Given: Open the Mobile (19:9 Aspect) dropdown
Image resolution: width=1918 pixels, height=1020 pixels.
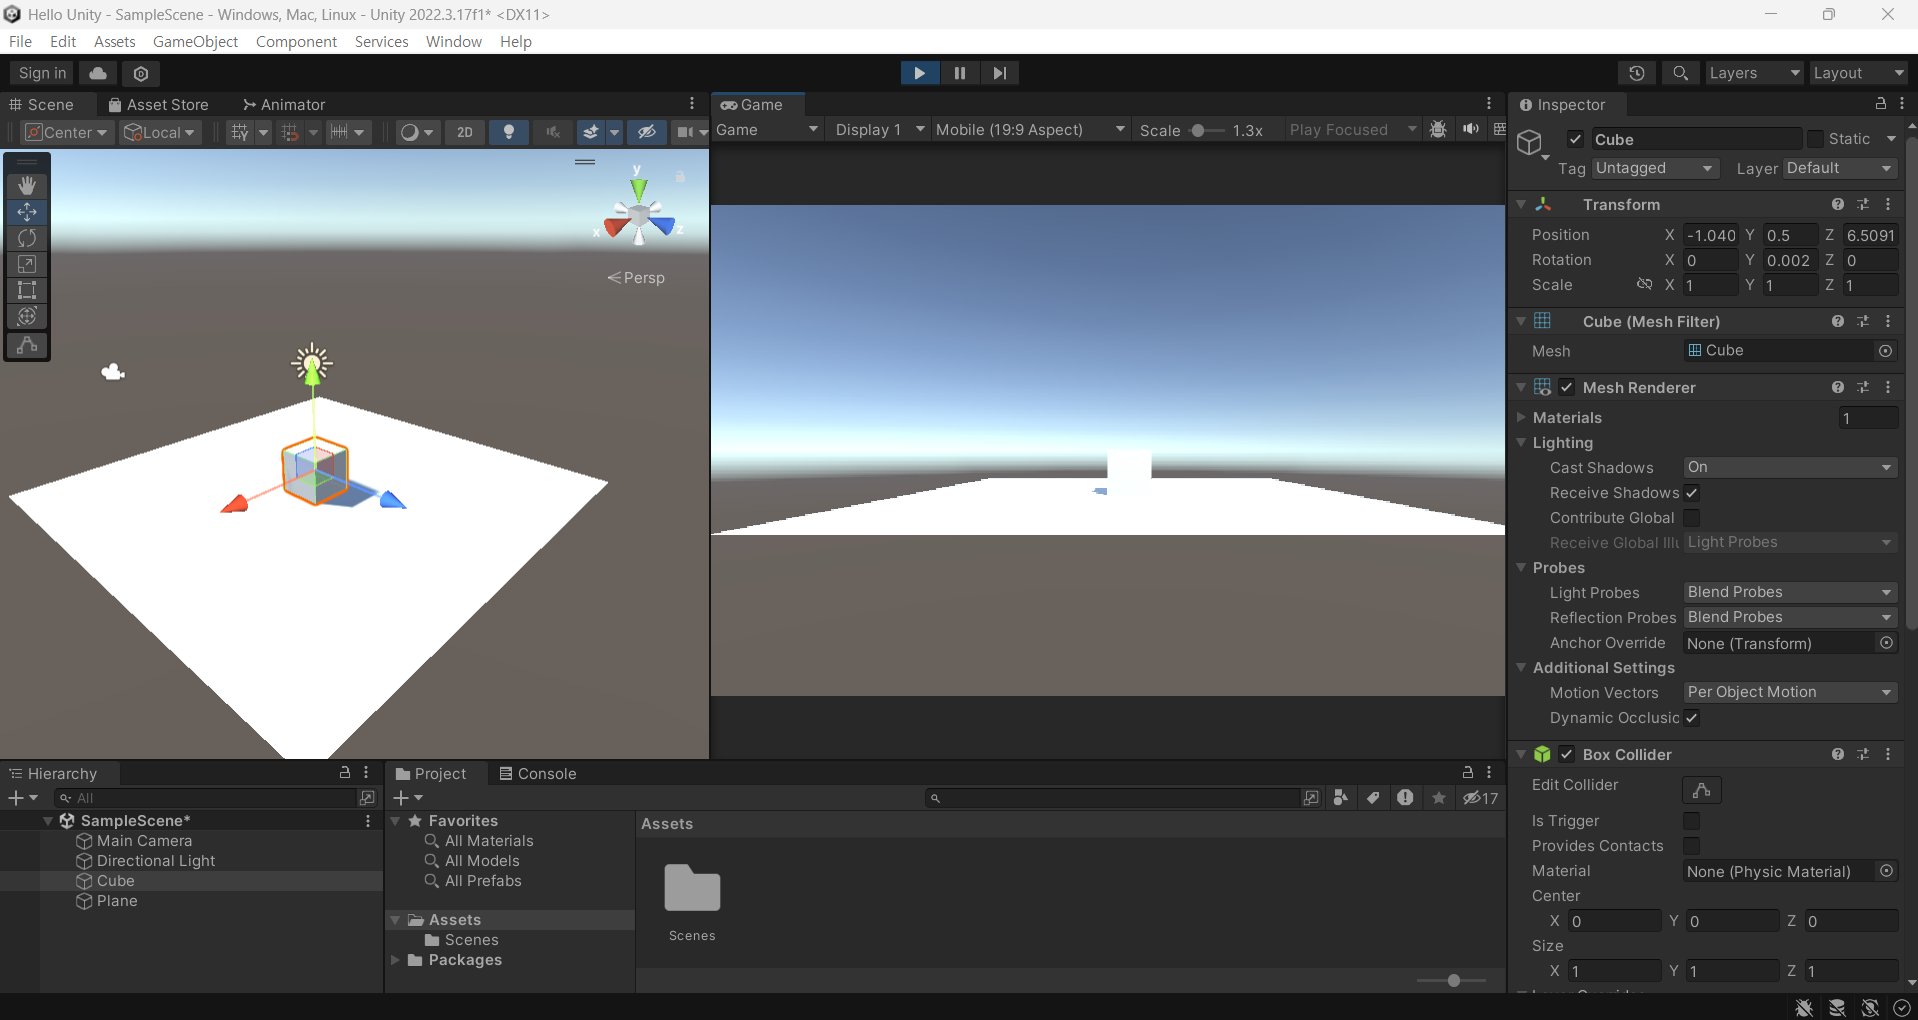Looking at the screenshot, I should point(1030,130).
